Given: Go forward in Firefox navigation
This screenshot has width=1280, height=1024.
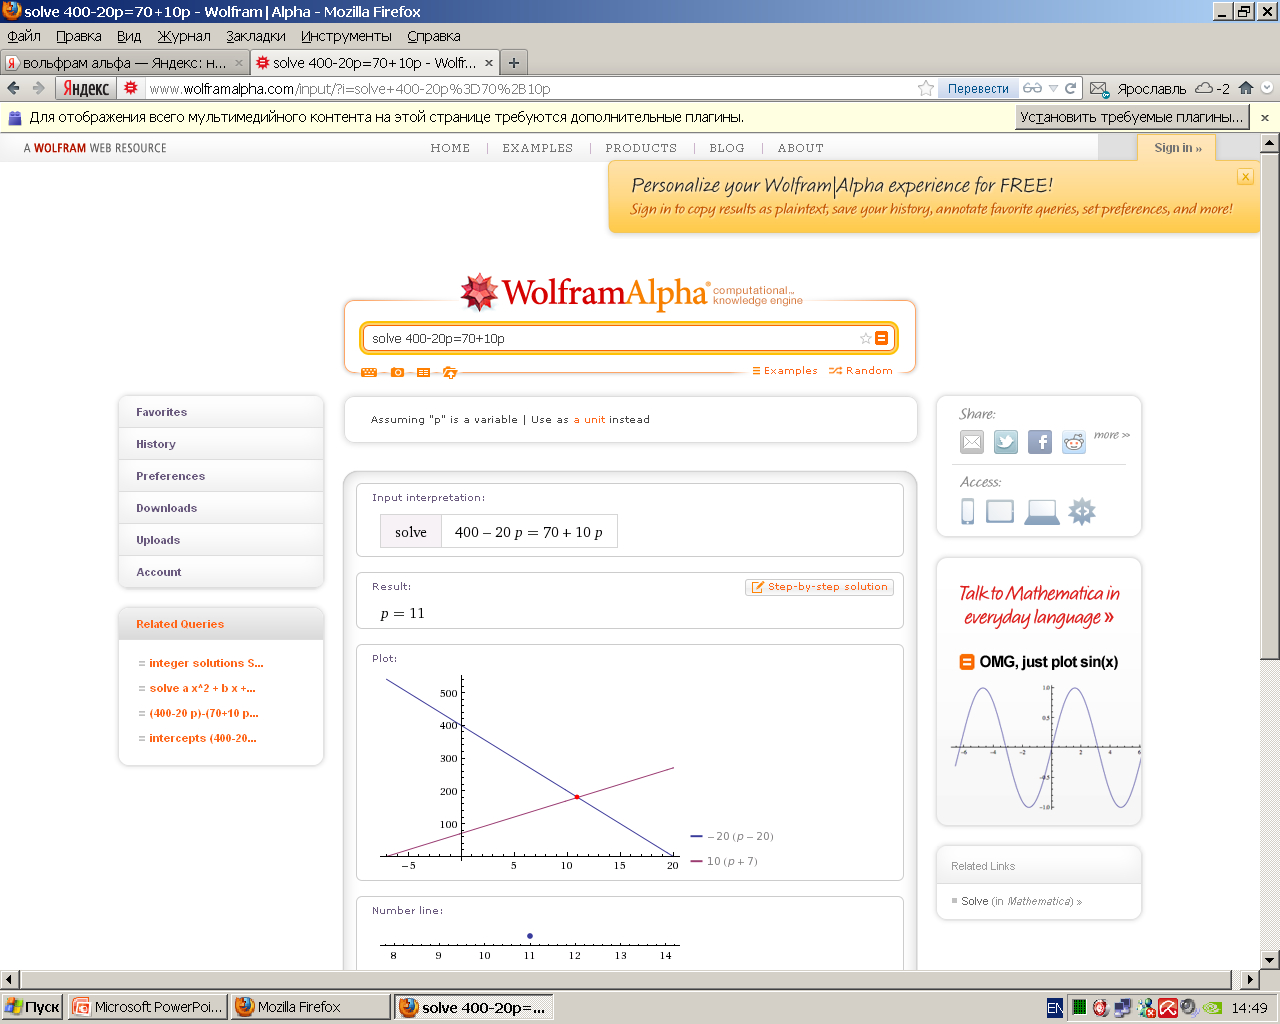Looking at the screenshot, I should (38, 88).
